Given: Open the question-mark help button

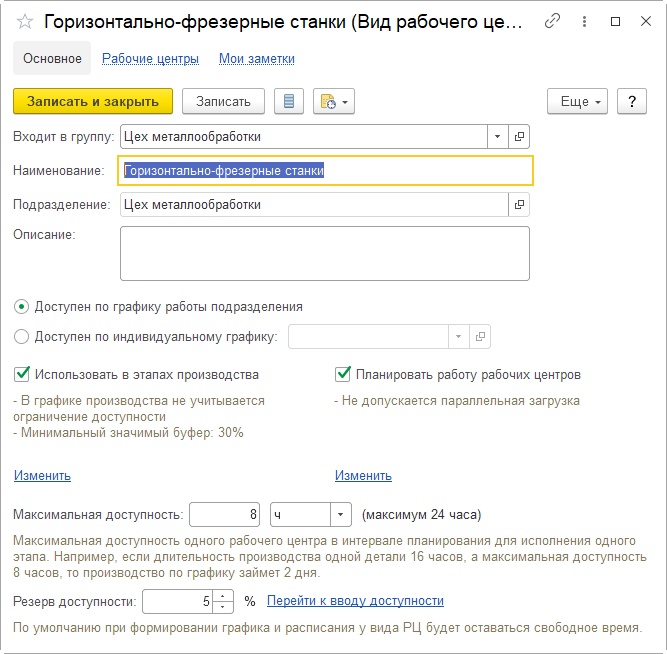Looking at the screenshot, I should coord(631,102).
